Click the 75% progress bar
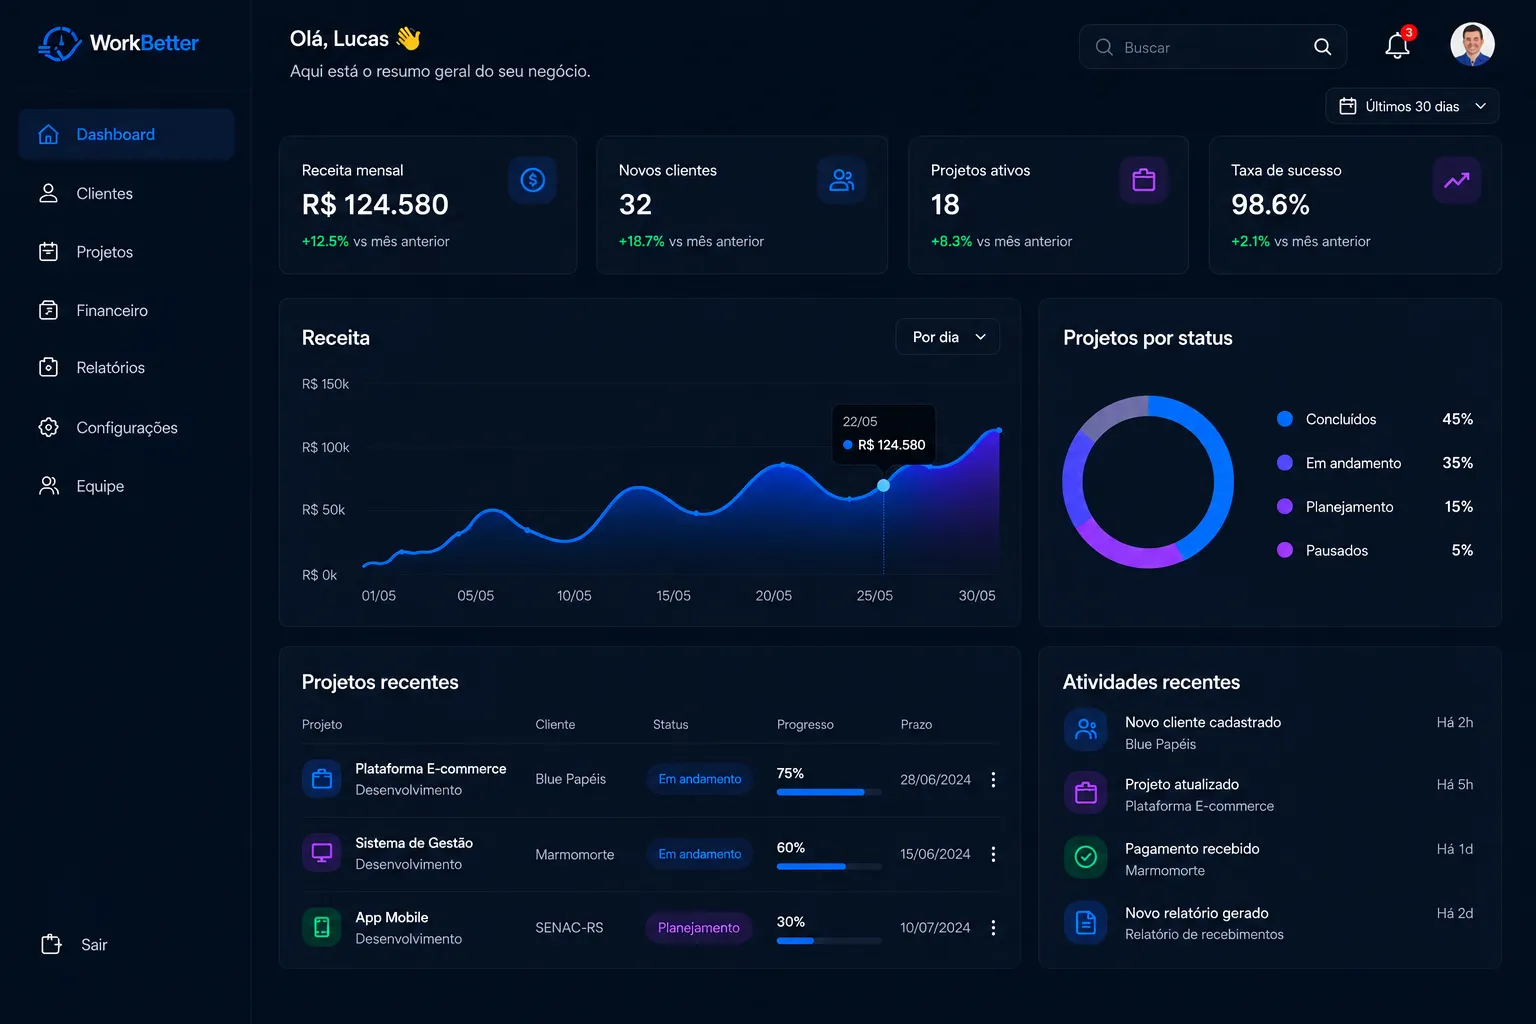The height and width of the screenshot is (1024, 1536). [x=829, y=792]
